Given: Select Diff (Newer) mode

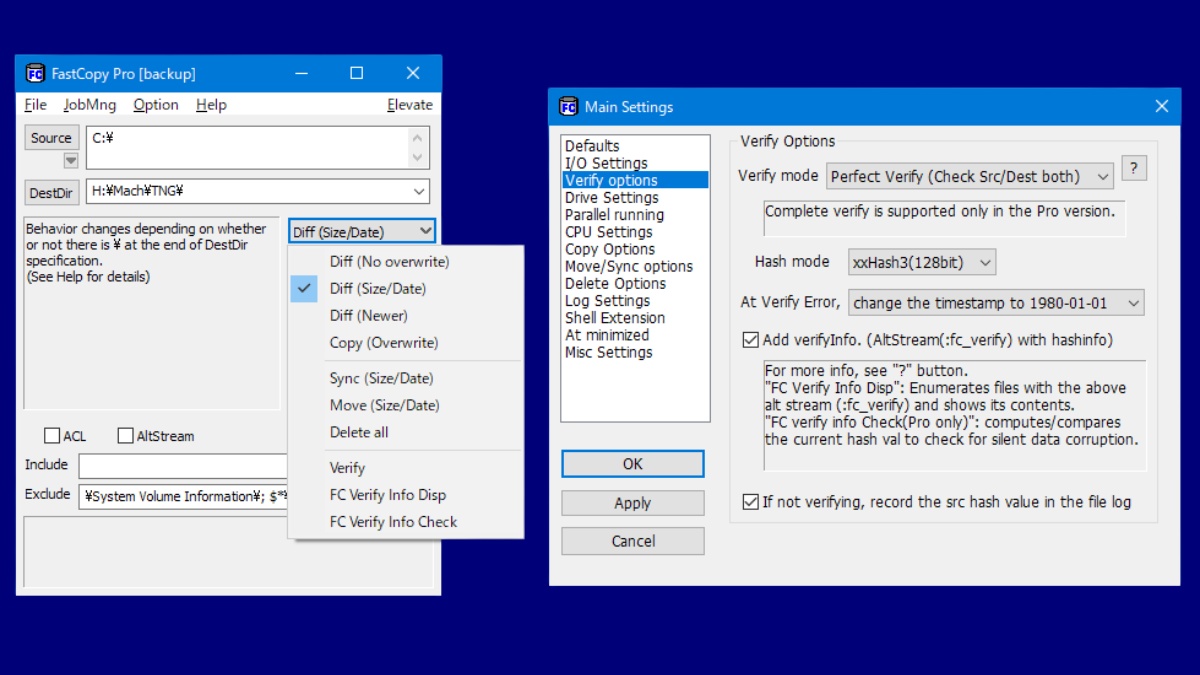Looking at the screenshot, I should click(405, 316).
